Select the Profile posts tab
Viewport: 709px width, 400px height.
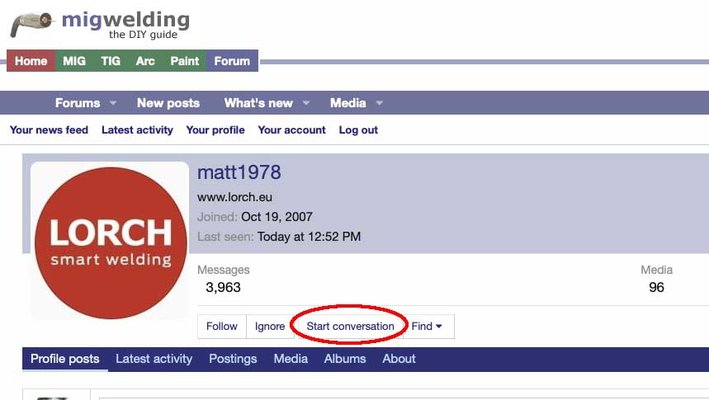pyautogui.click(x=65, y=359)
